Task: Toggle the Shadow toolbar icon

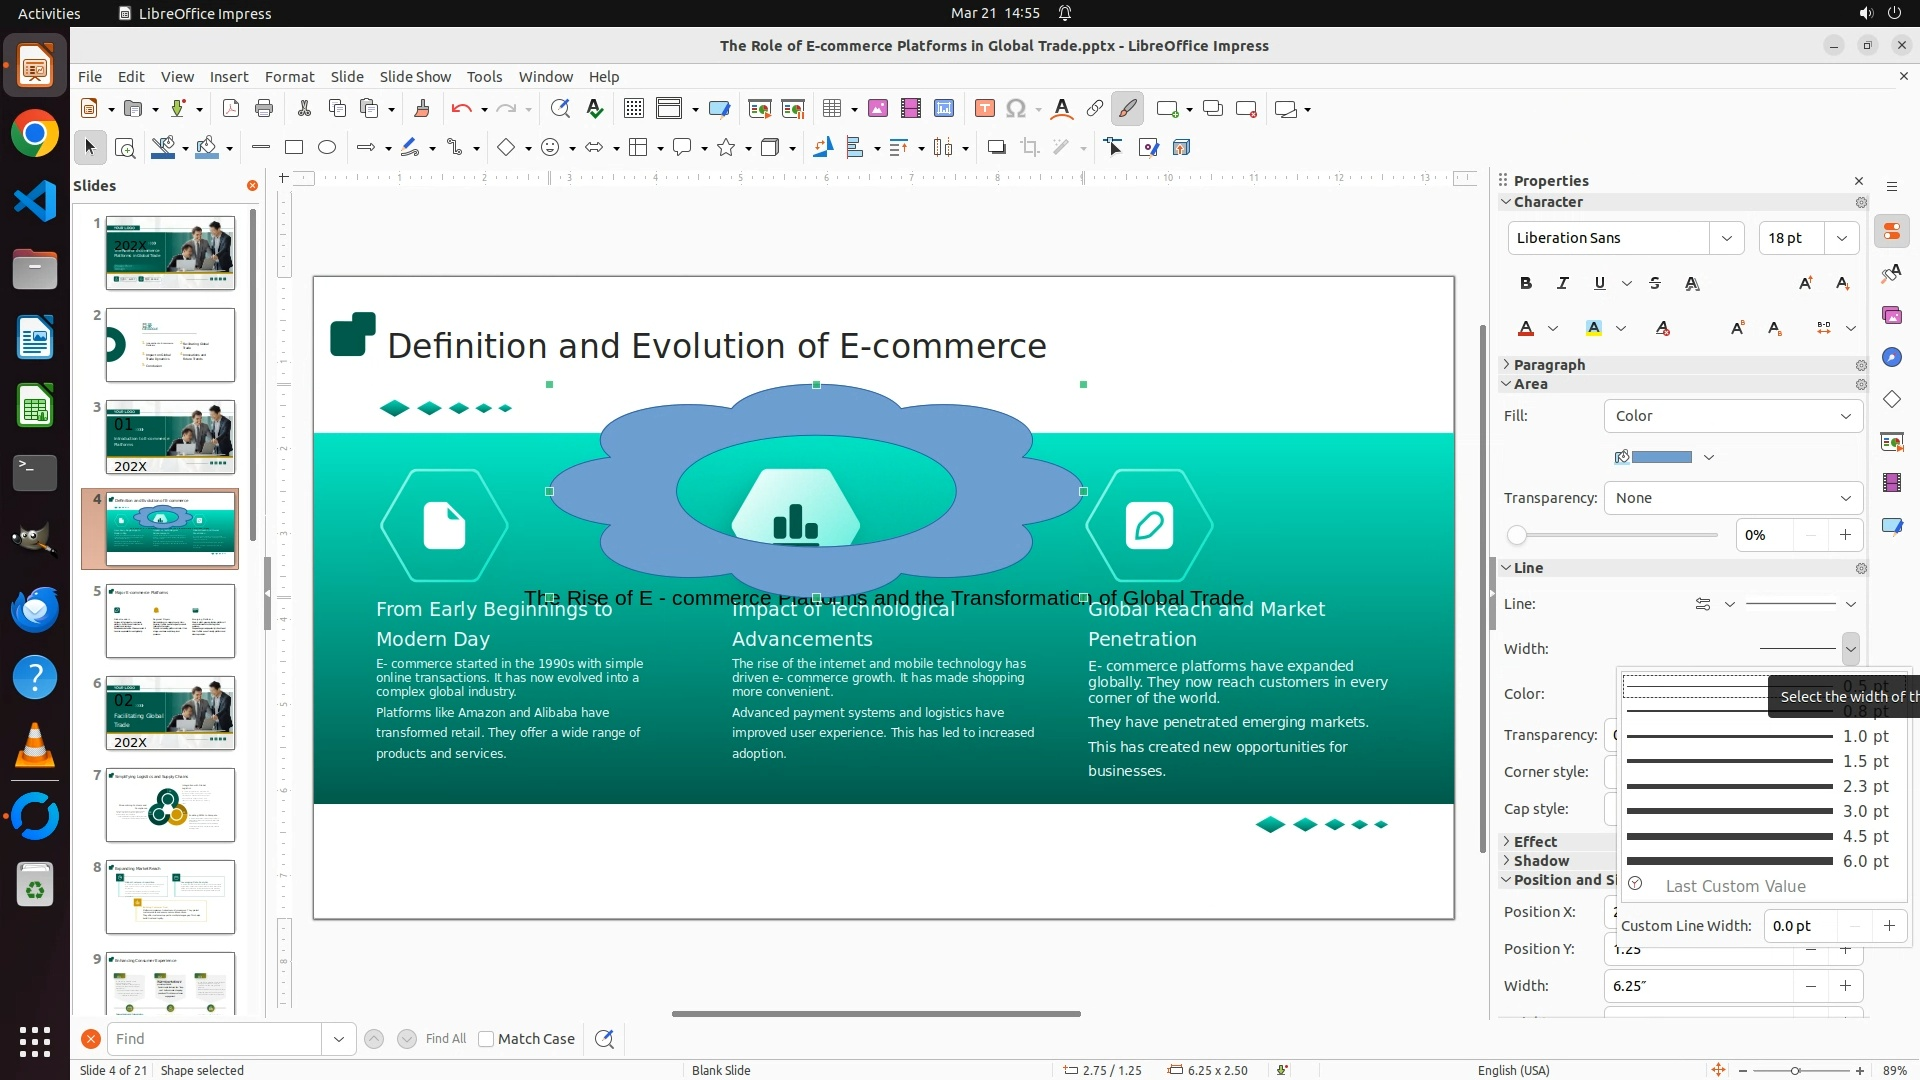Action: point(996,147)
